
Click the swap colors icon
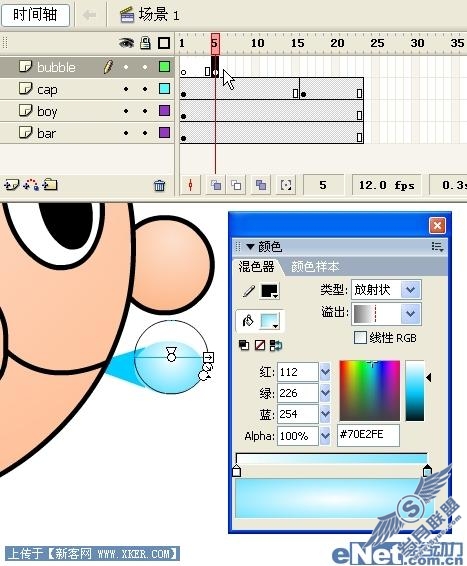pos(276,345)
